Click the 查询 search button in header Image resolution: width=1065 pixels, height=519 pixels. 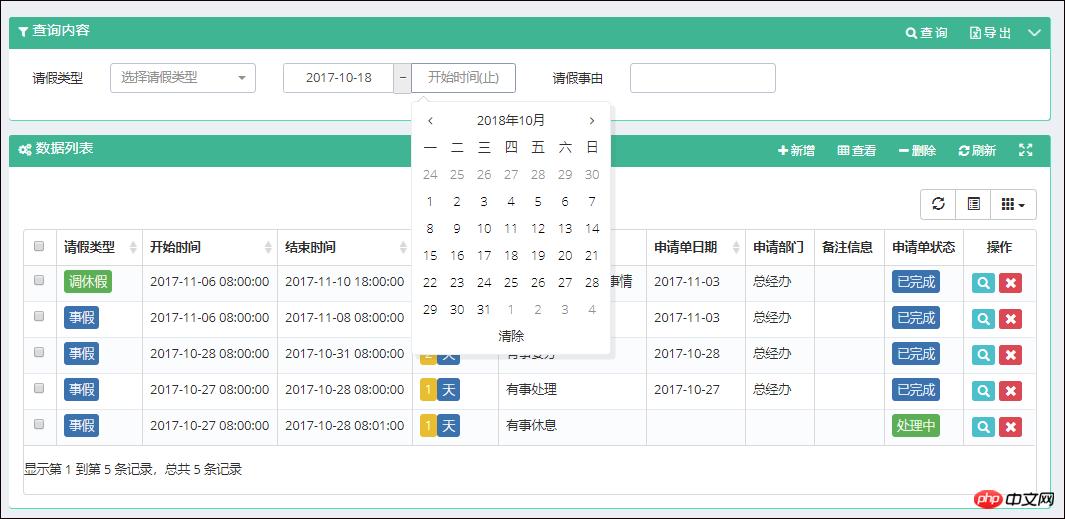click(x=926, y=33)
